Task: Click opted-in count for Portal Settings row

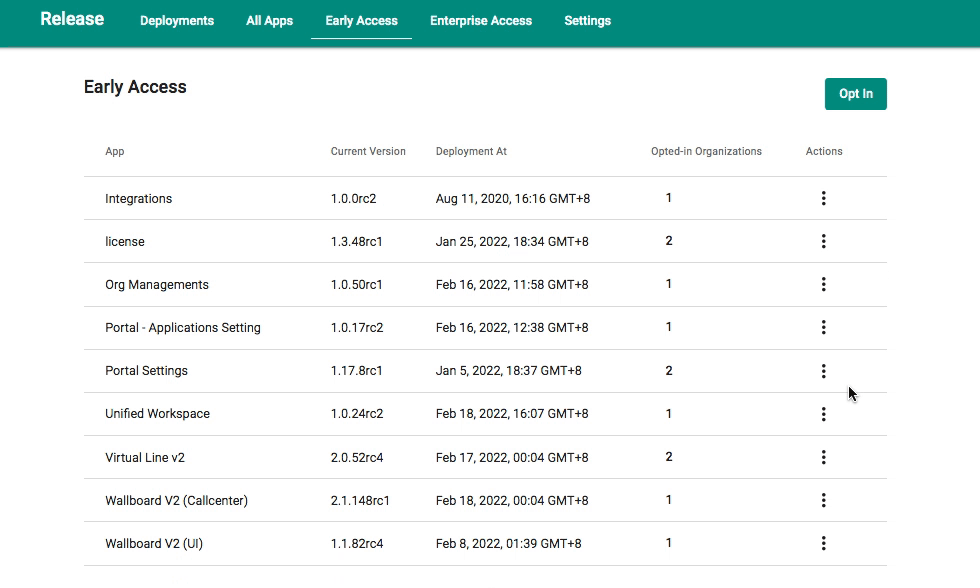Action: point(669,371)
